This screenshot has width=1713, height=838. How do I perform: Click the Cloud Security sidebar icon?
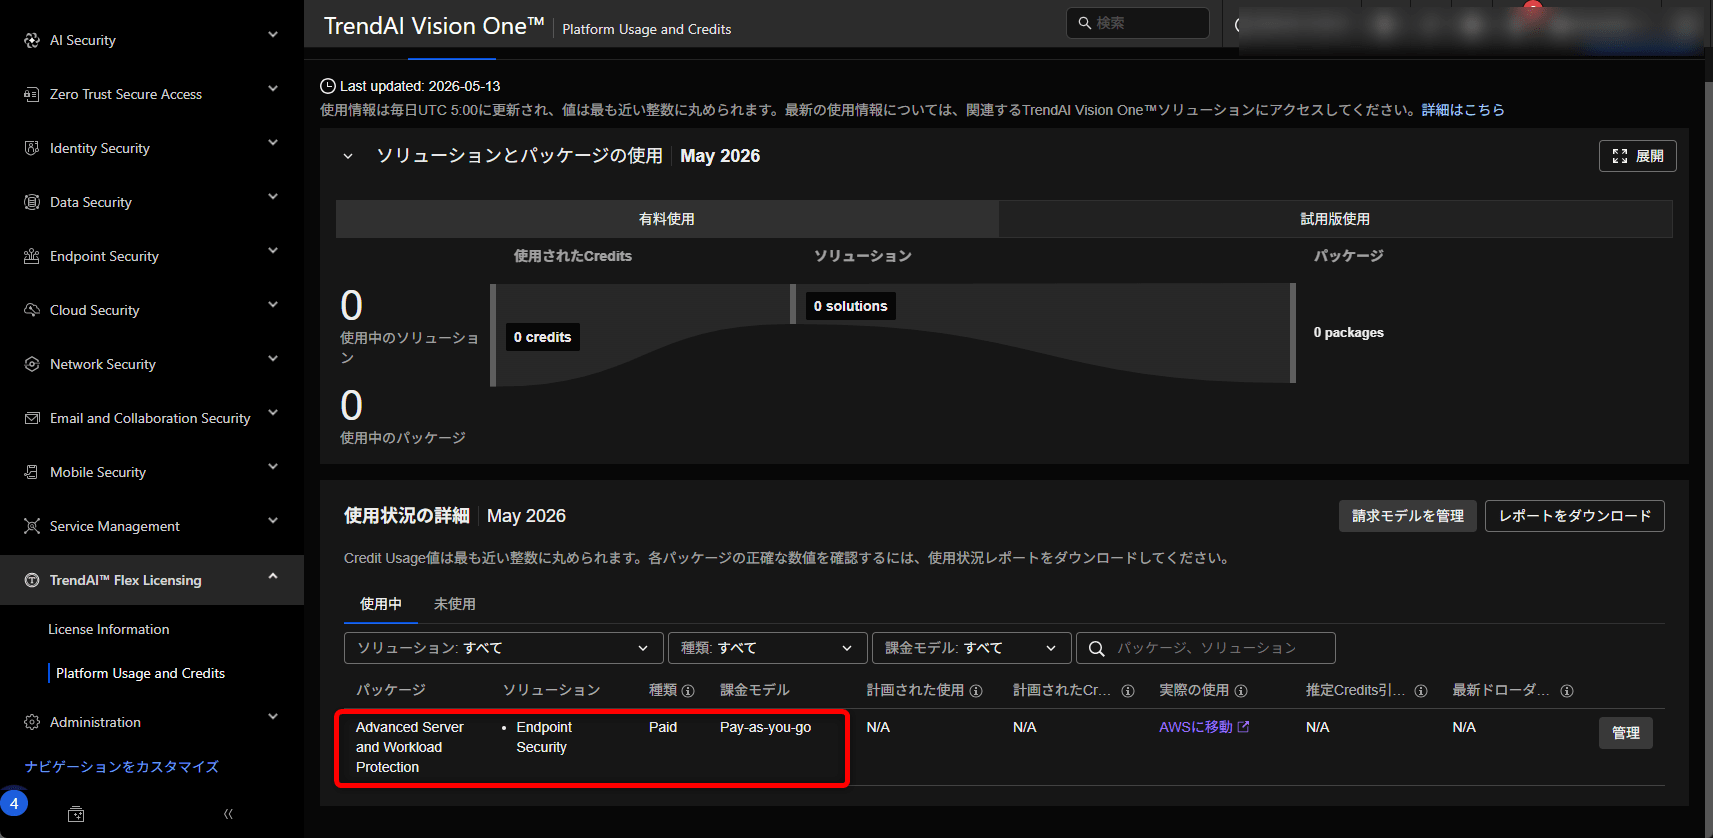32,310
